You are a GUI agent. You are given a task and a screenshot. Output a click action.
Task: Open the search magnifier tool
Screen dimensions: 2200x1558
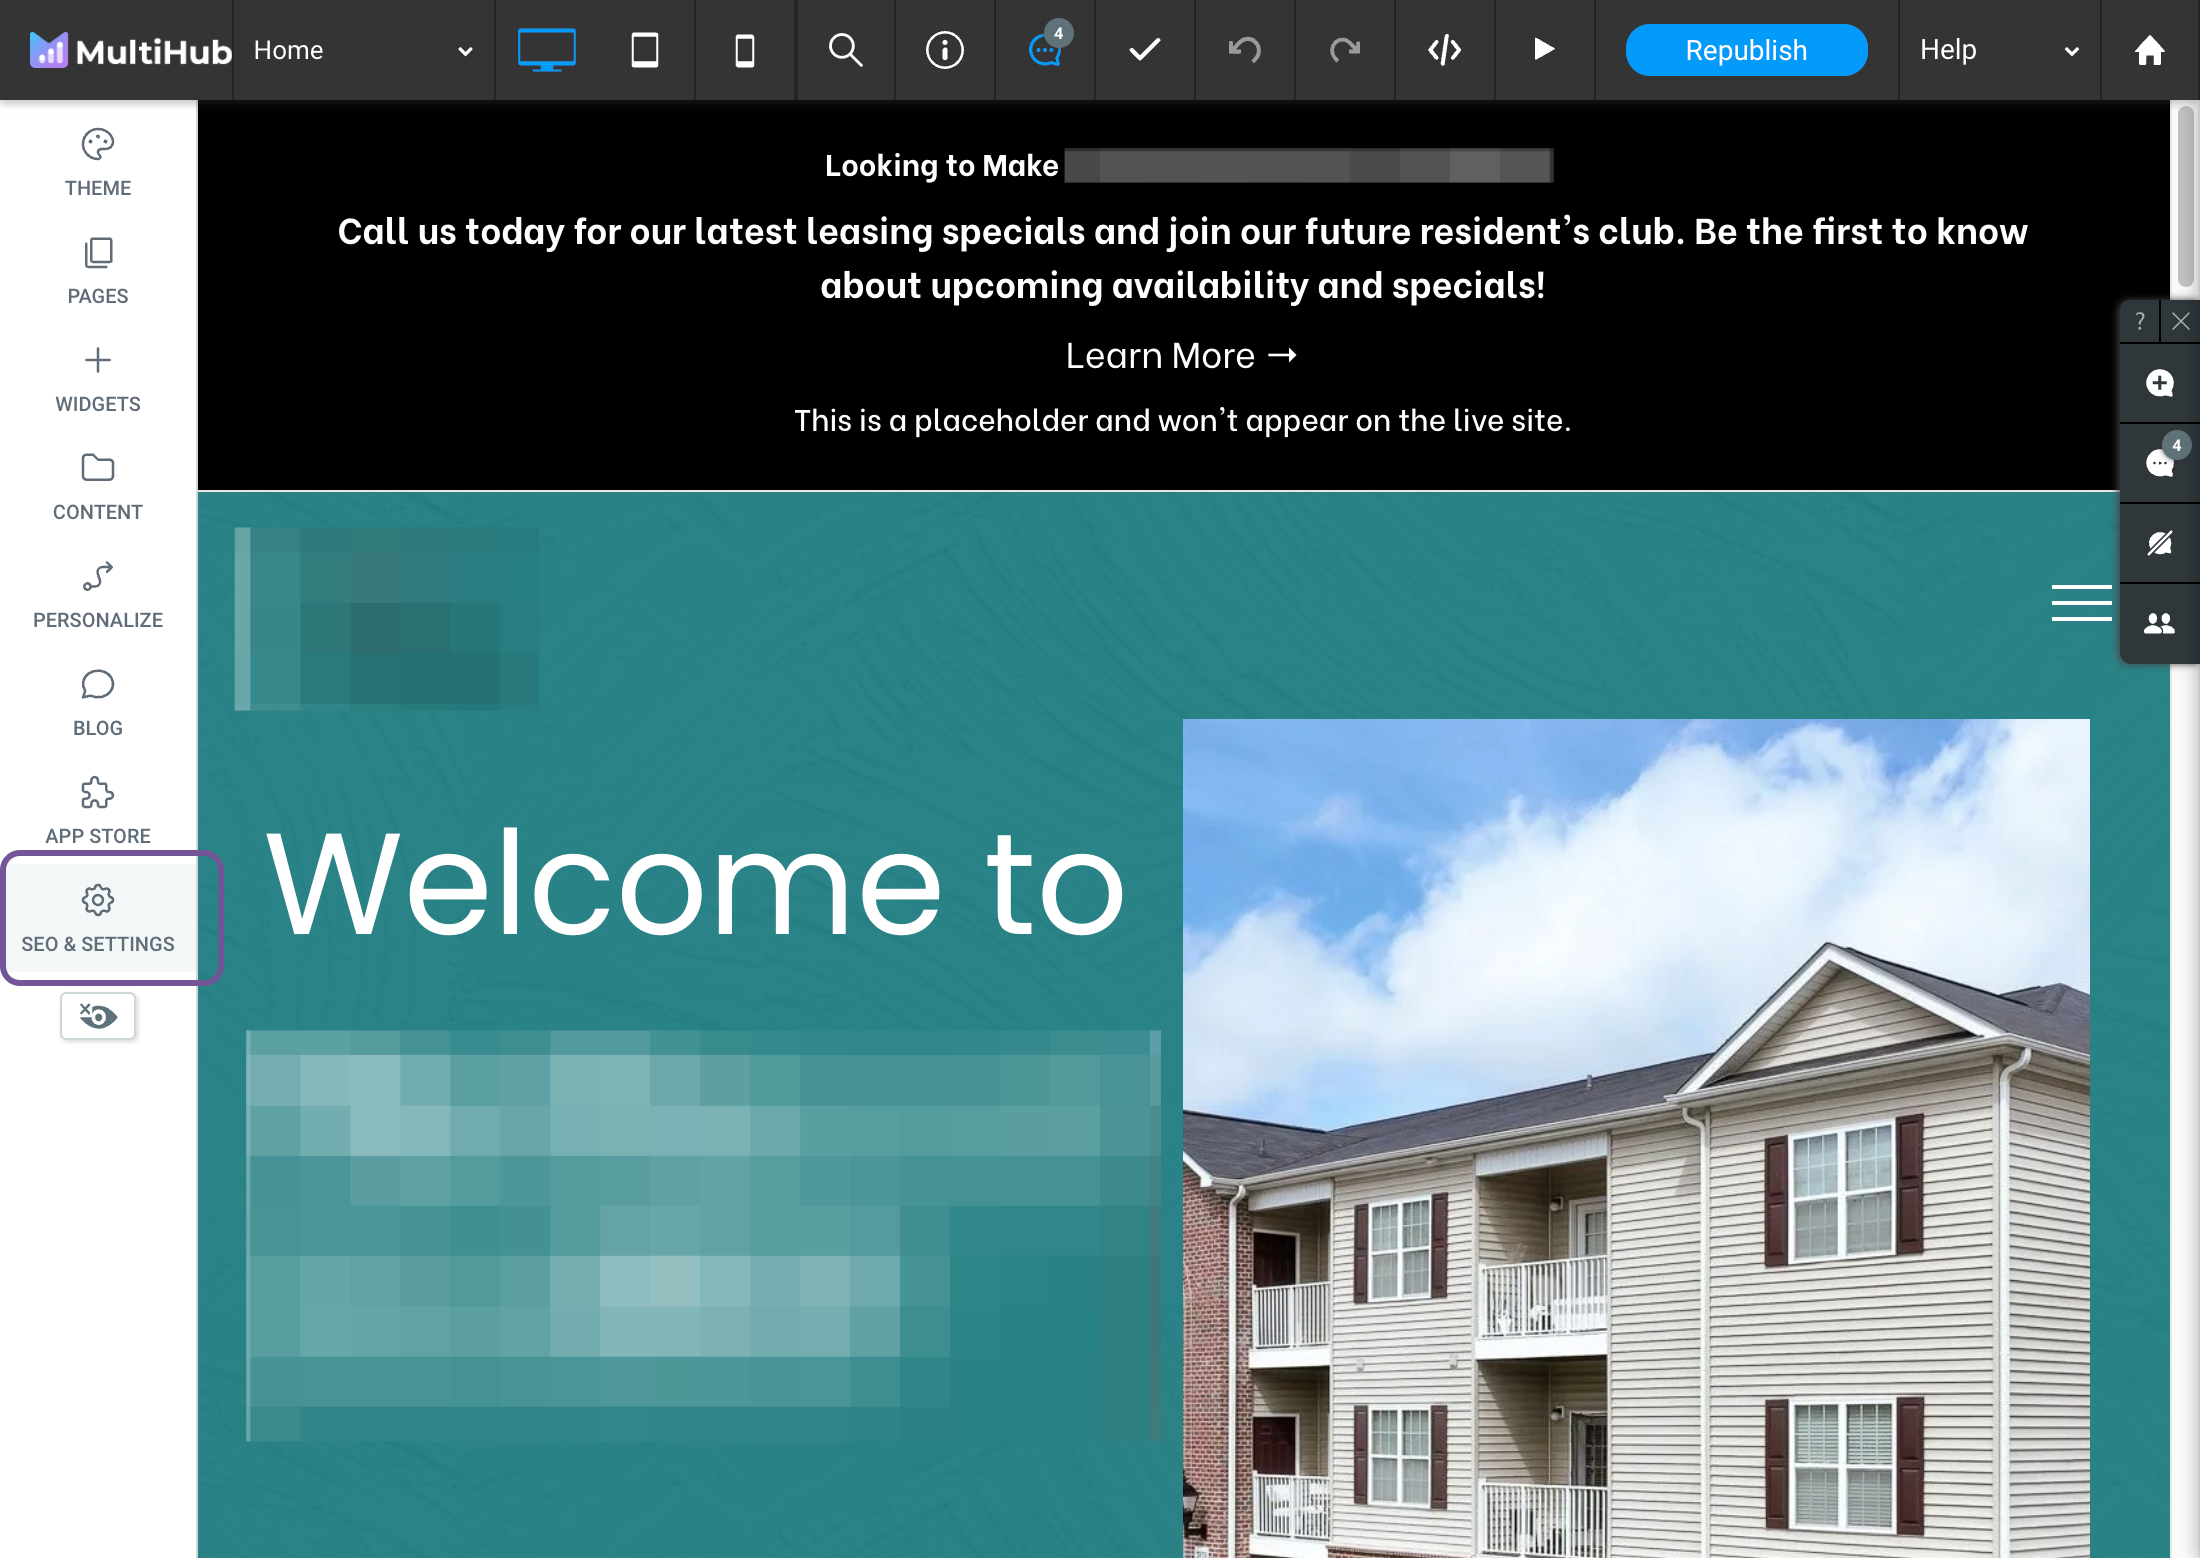point(845,50)
